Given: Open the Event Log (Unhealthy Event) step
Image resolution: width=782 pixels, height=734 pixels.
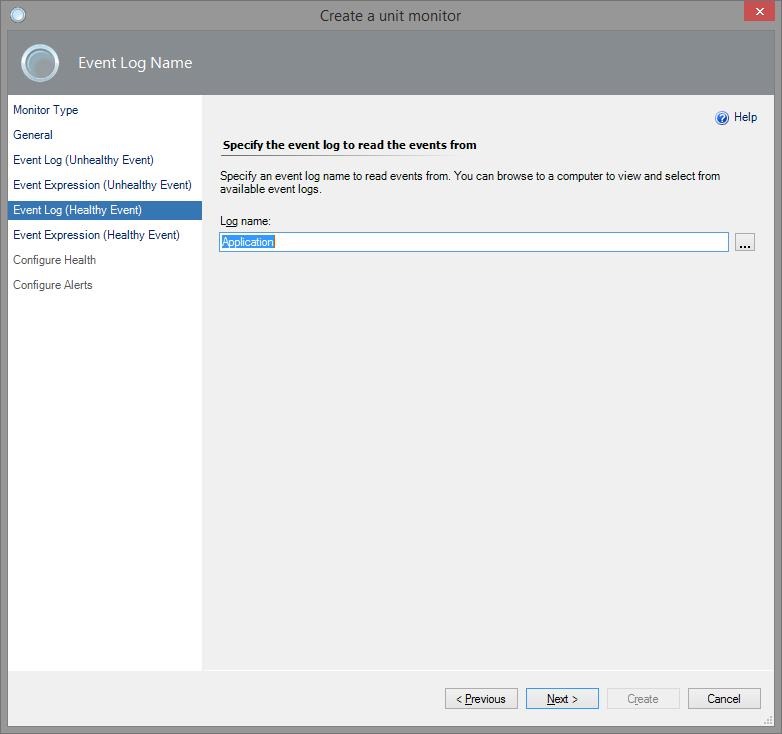Looking at the screenshot, I should pyautogui.click(x=83, y=160).
